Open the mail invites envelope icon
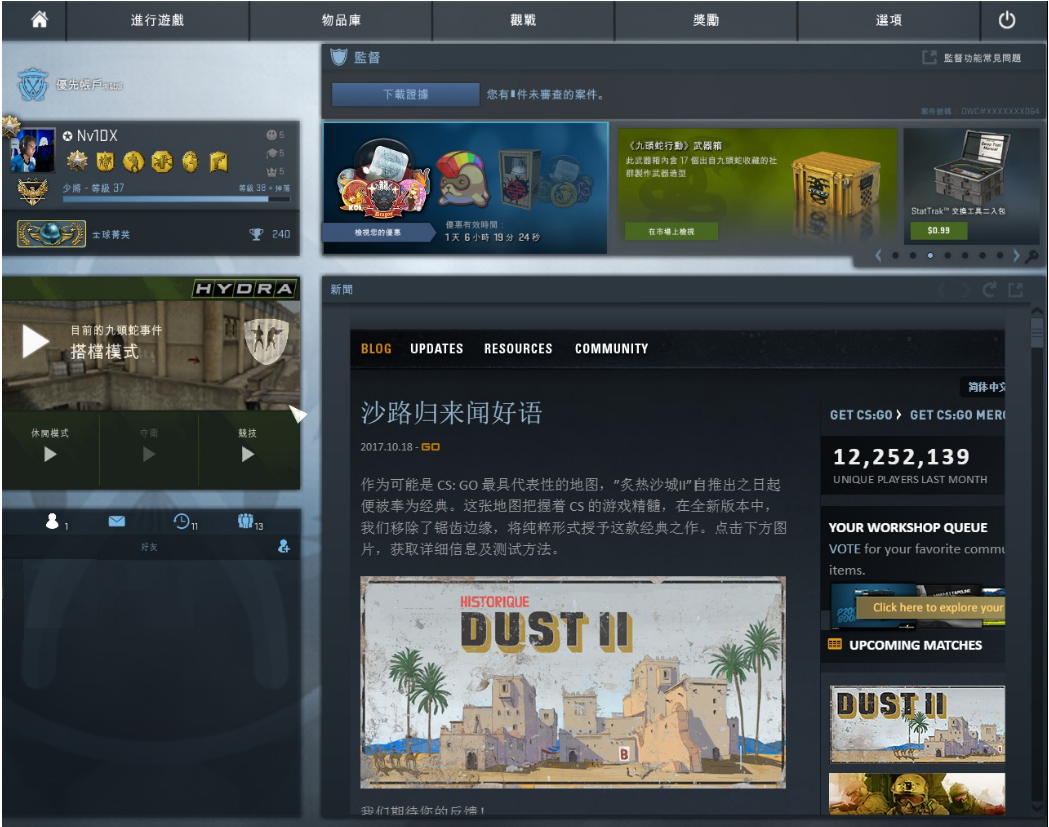This screenshot has width=1049, height=827. [x=116, y=521]
